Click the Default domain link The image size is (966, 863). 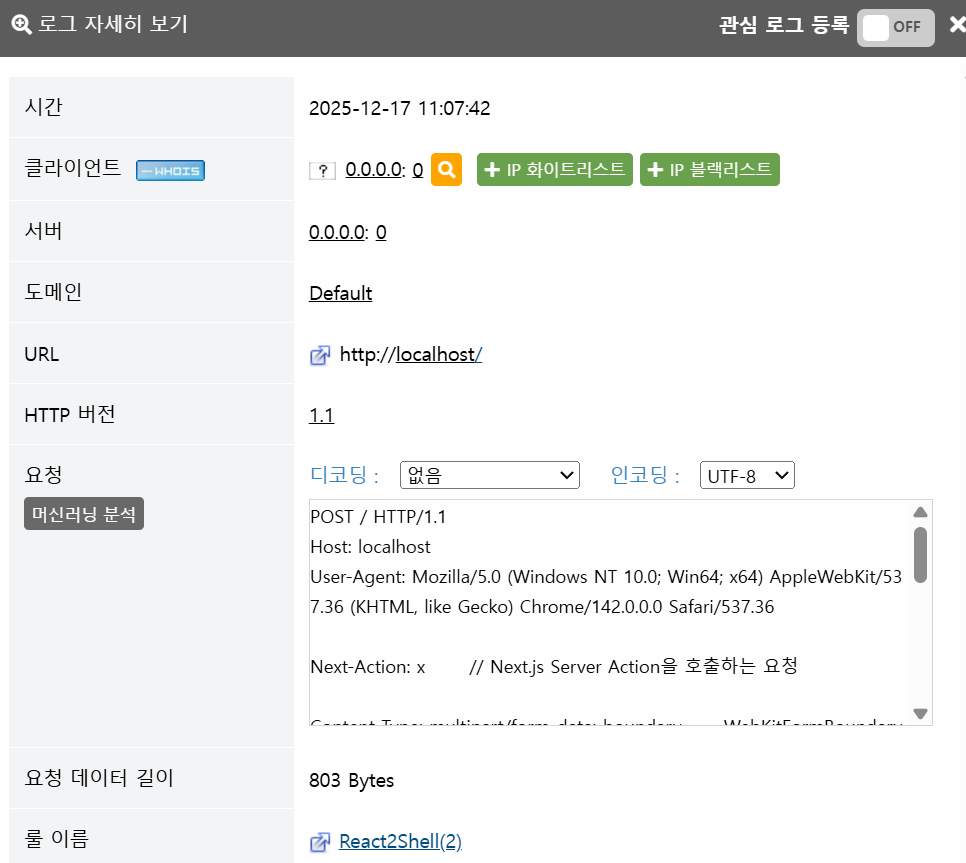[340, 293]
